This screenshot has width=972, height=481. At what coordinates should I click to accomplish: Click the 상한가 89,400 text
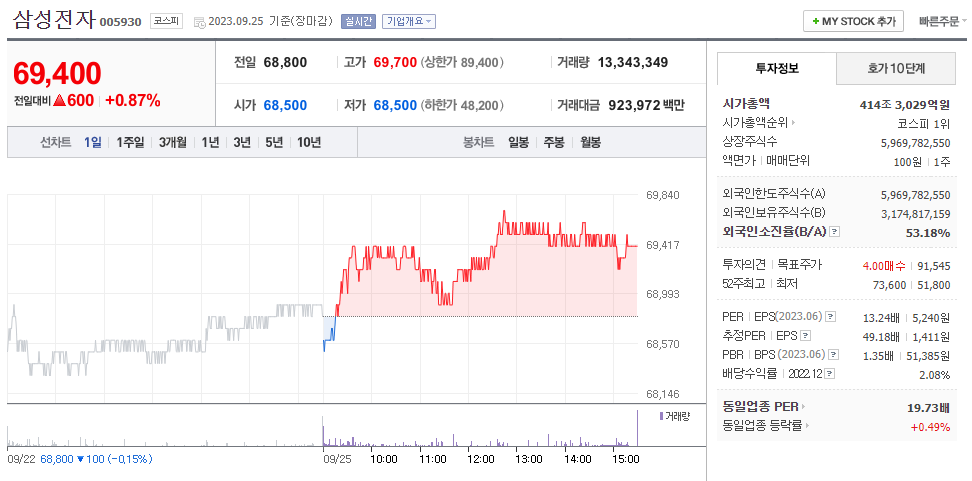click(x=462, y=62)
